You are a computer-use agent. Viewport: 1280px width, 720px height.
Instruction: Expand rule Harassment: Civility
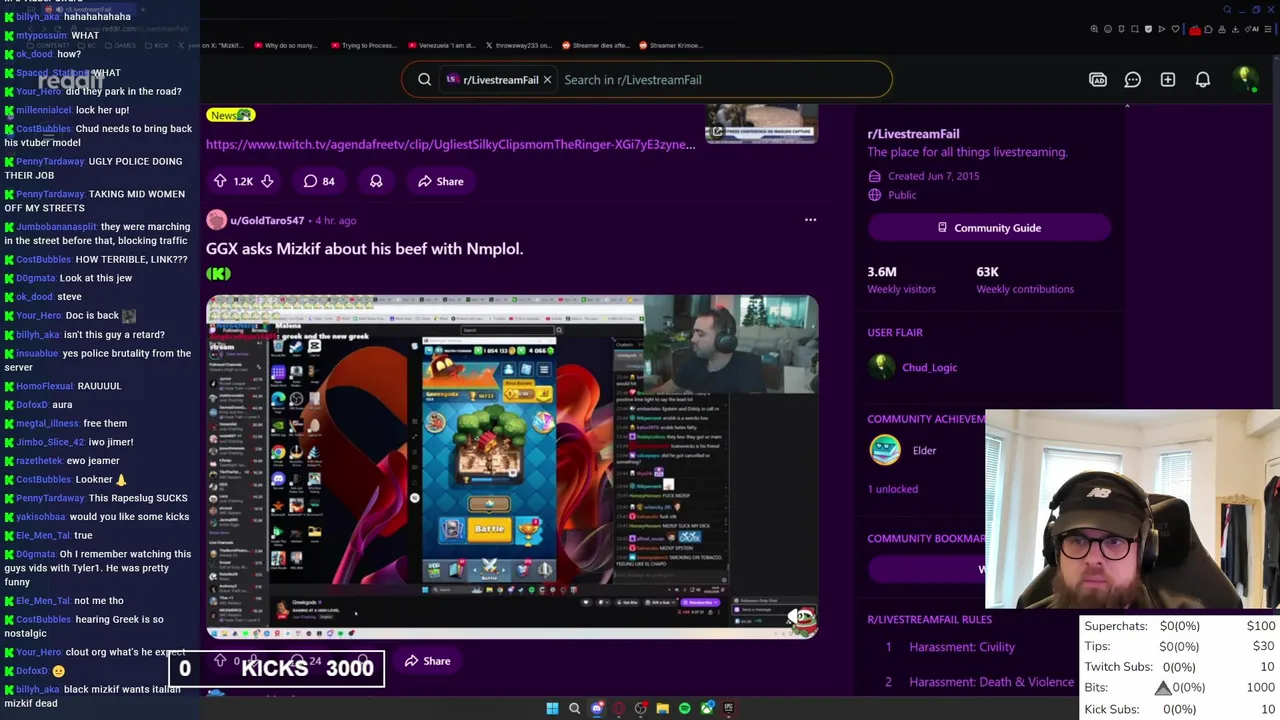(x=962, y=647)
